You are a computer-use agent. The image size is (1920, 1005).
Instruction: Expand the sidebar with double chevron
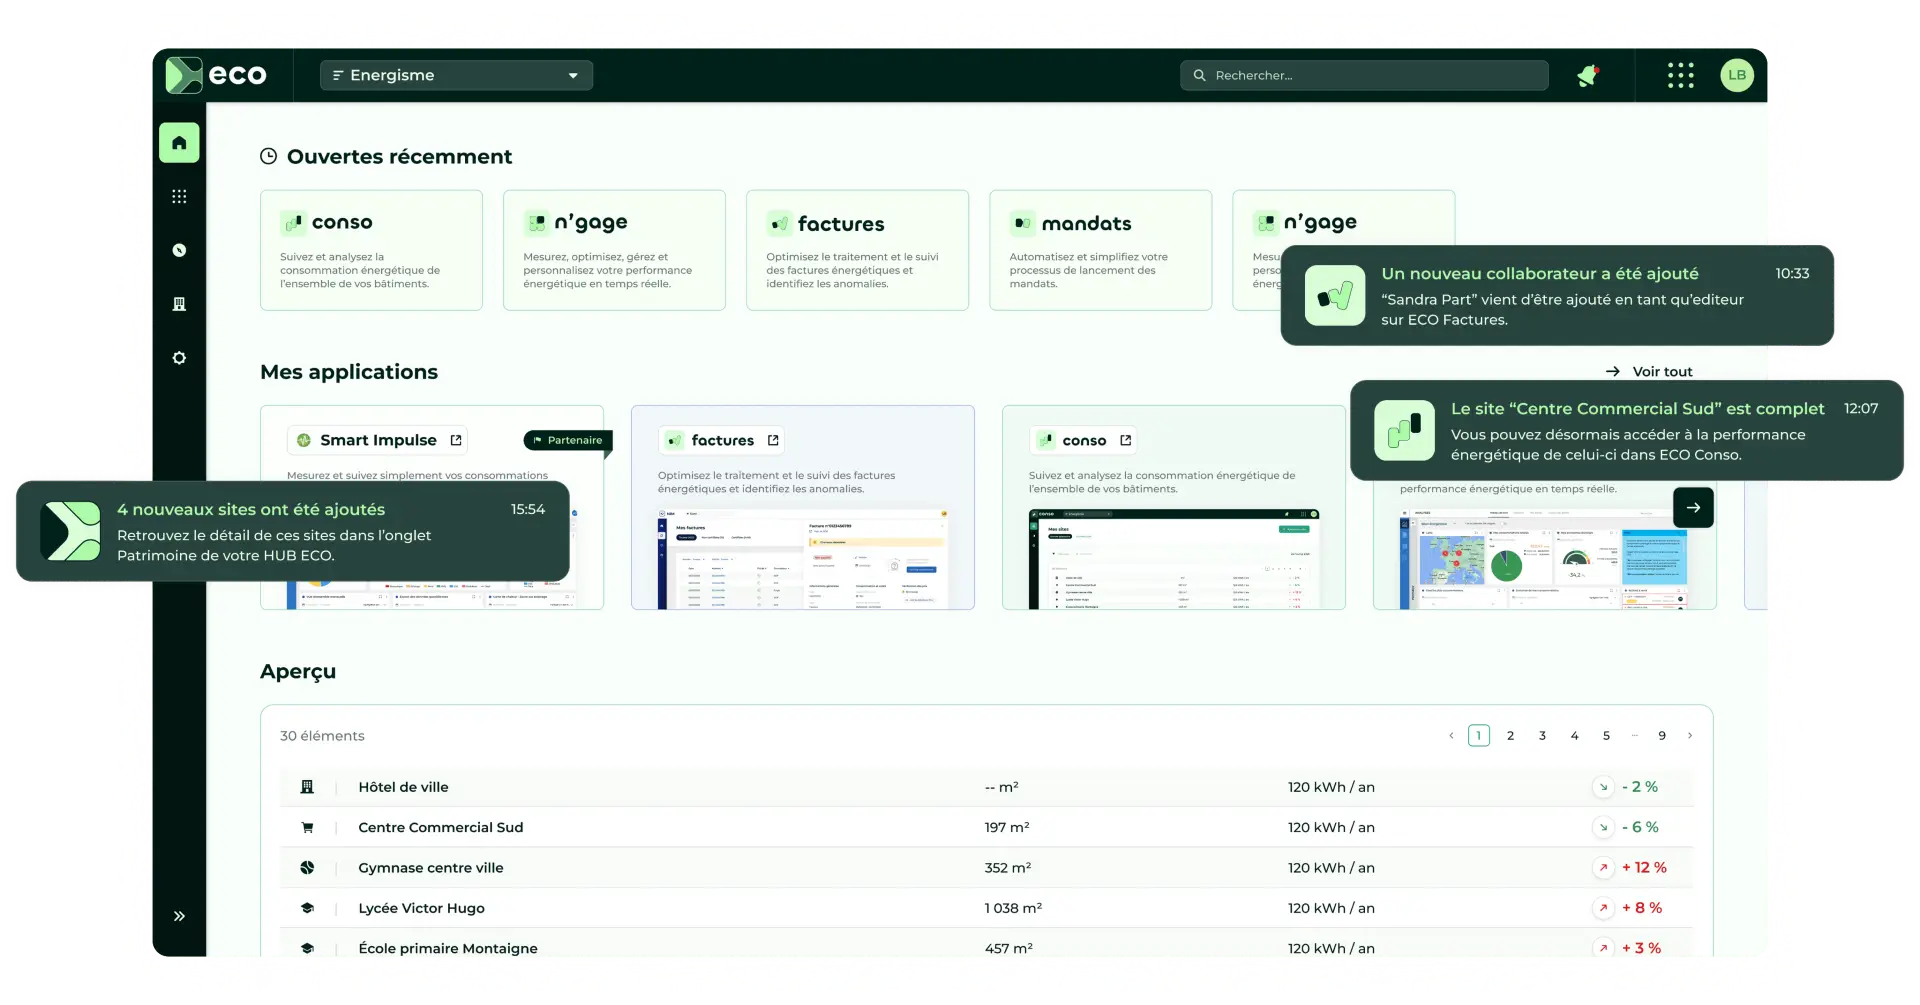coord(179,916)
